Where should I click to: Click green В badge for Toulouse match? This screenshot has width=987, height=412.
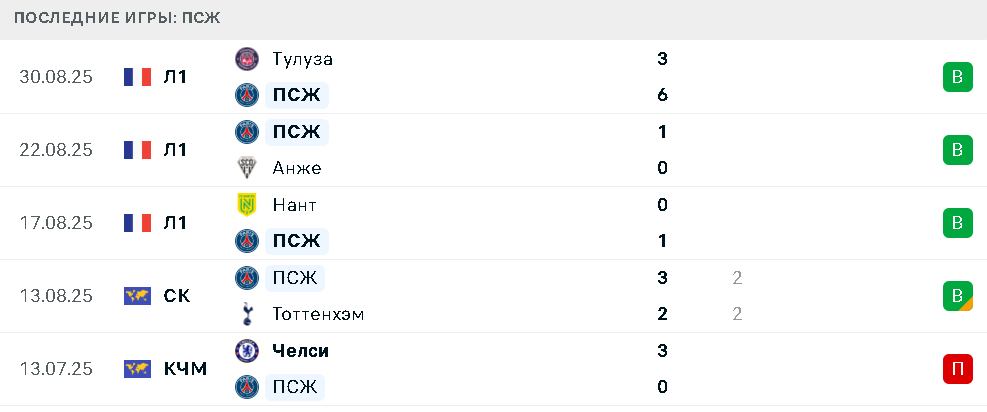click(x=957, y=77)
